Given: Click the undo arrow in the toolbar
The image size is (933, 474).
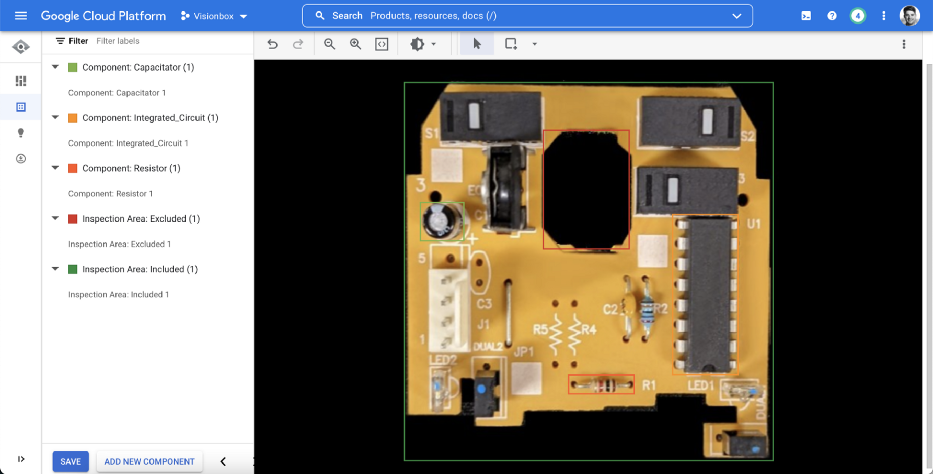Looking at the screenshot, I should 272,44.
